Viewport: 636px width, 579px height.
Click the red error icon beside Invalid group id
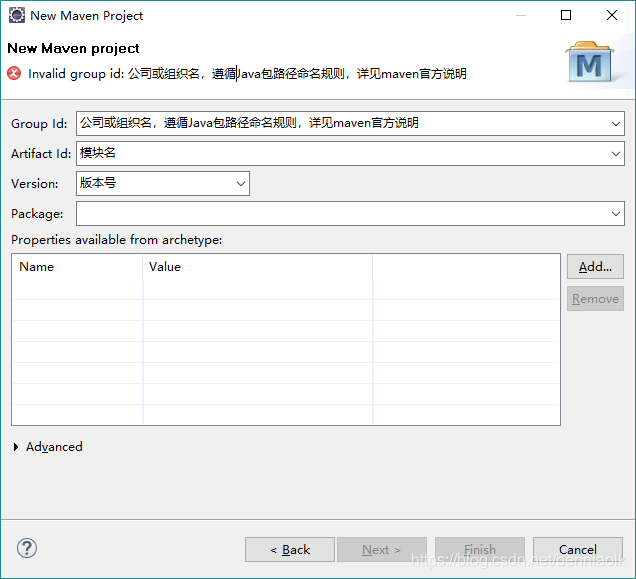[14, 73]
